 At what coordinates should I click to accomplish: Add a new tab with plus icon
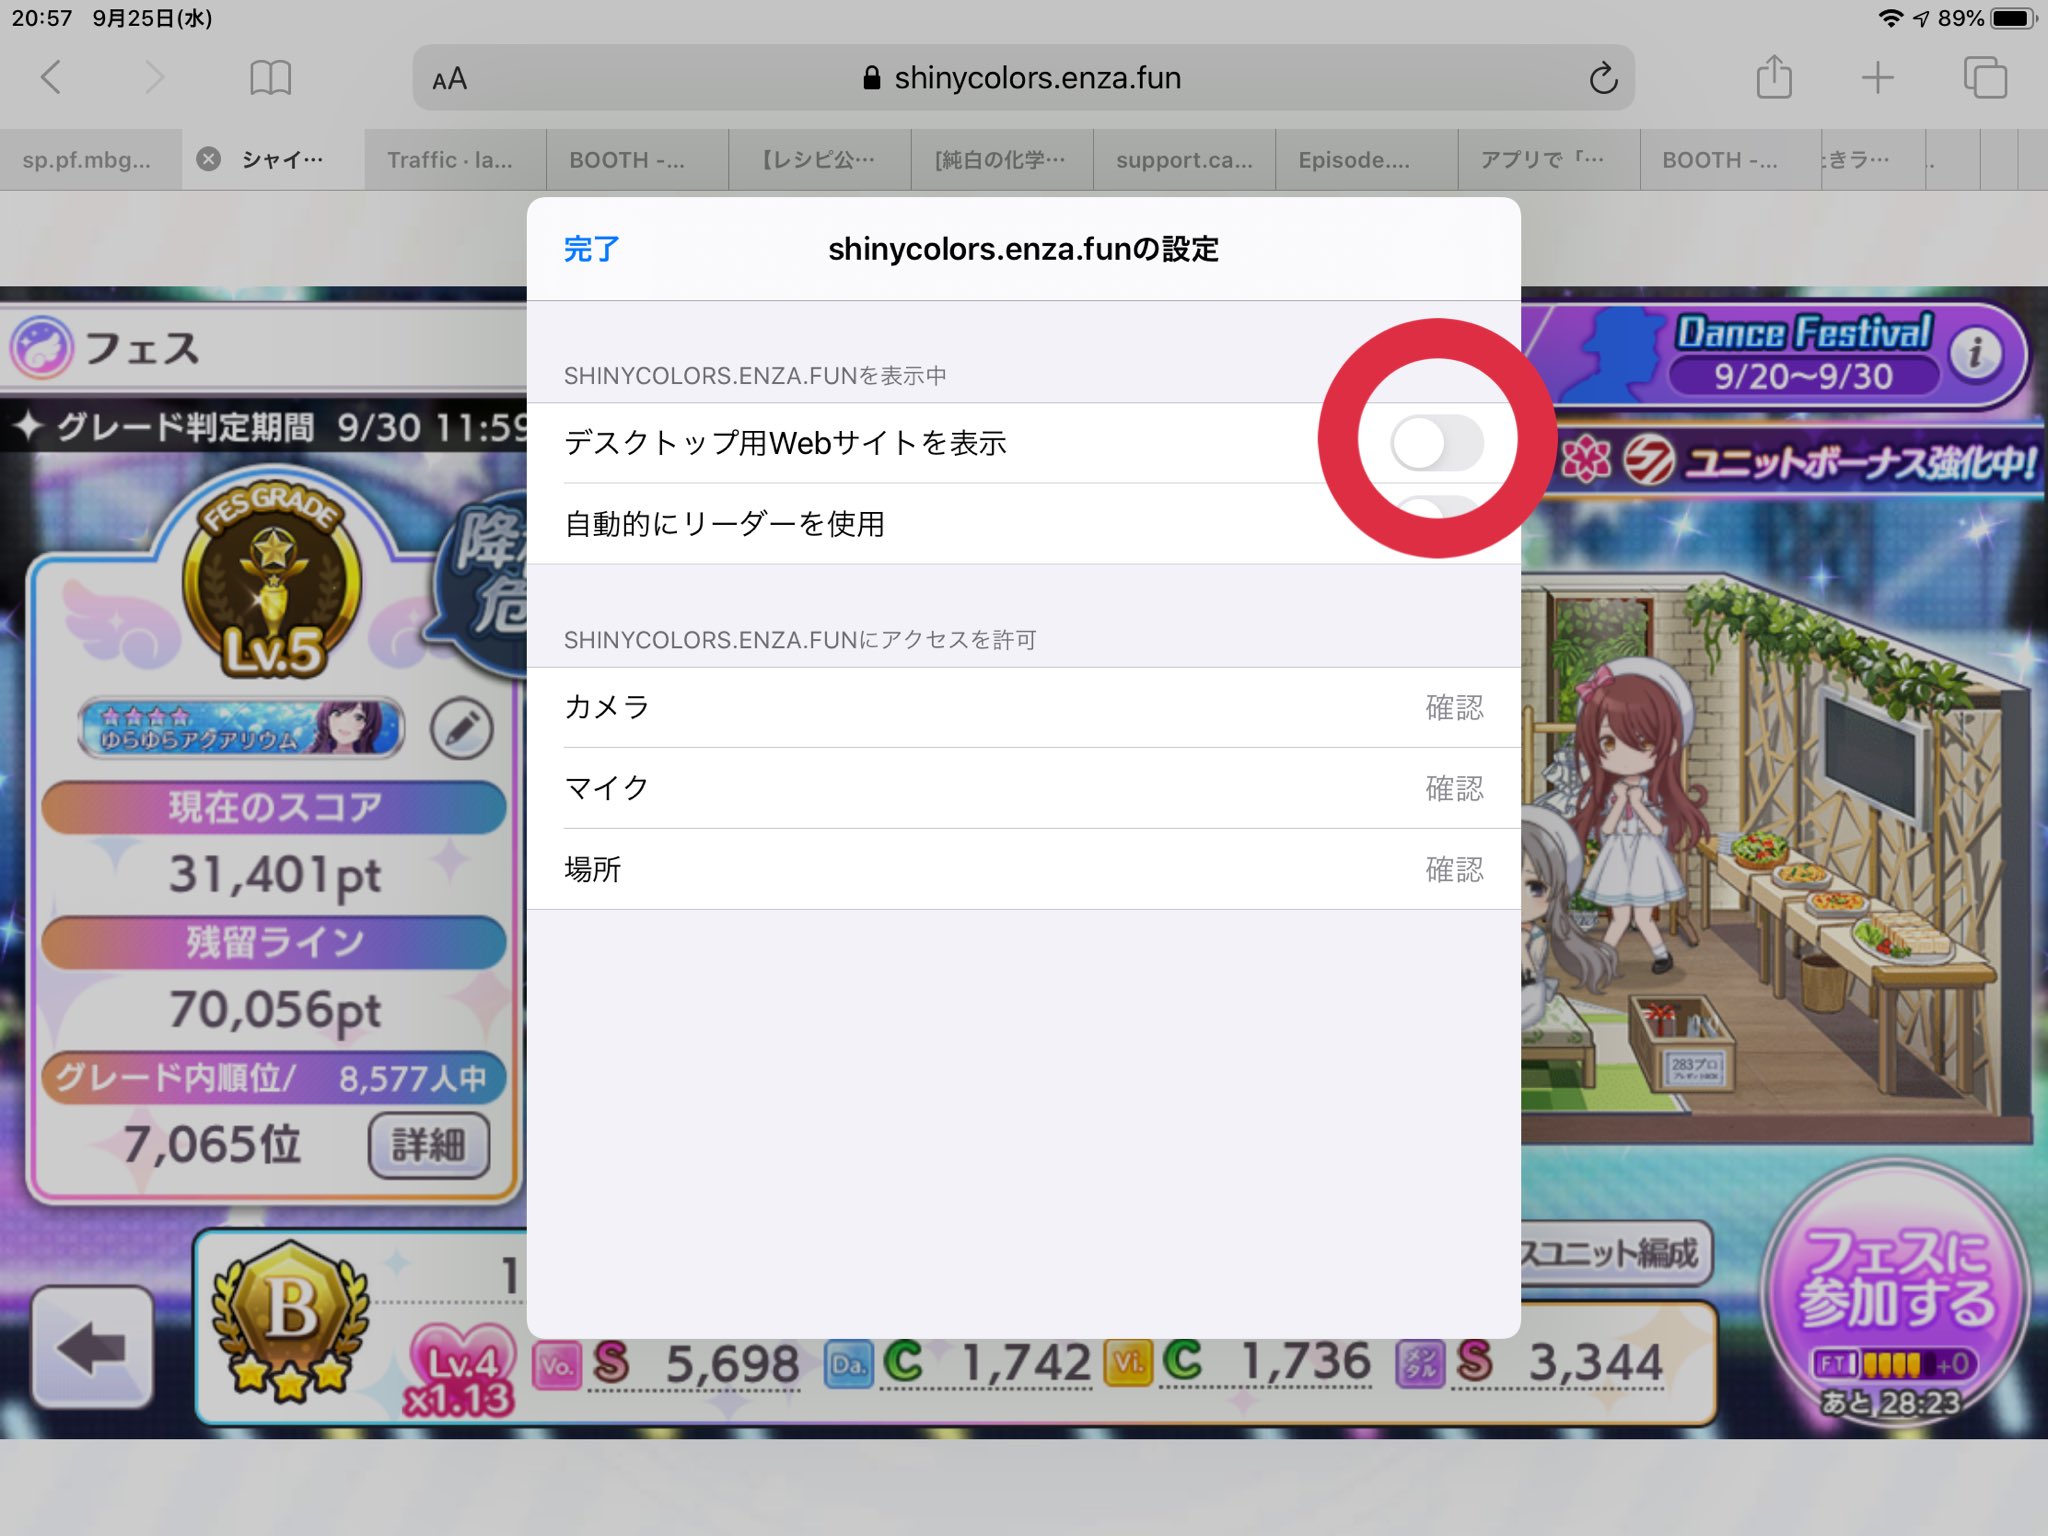tap(1877, 77)
